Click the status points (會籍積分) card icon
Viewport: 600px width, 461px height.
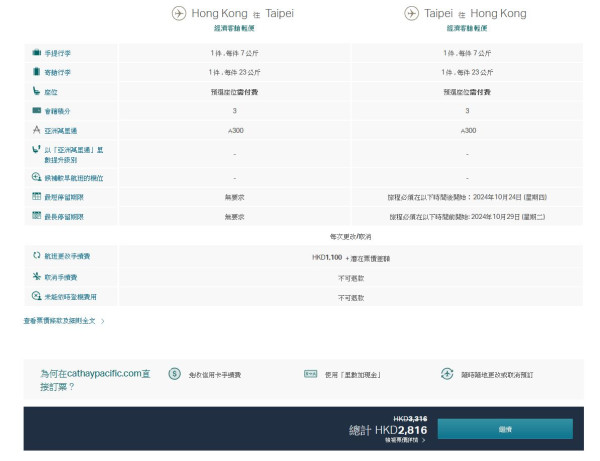[x=36, y=110]
